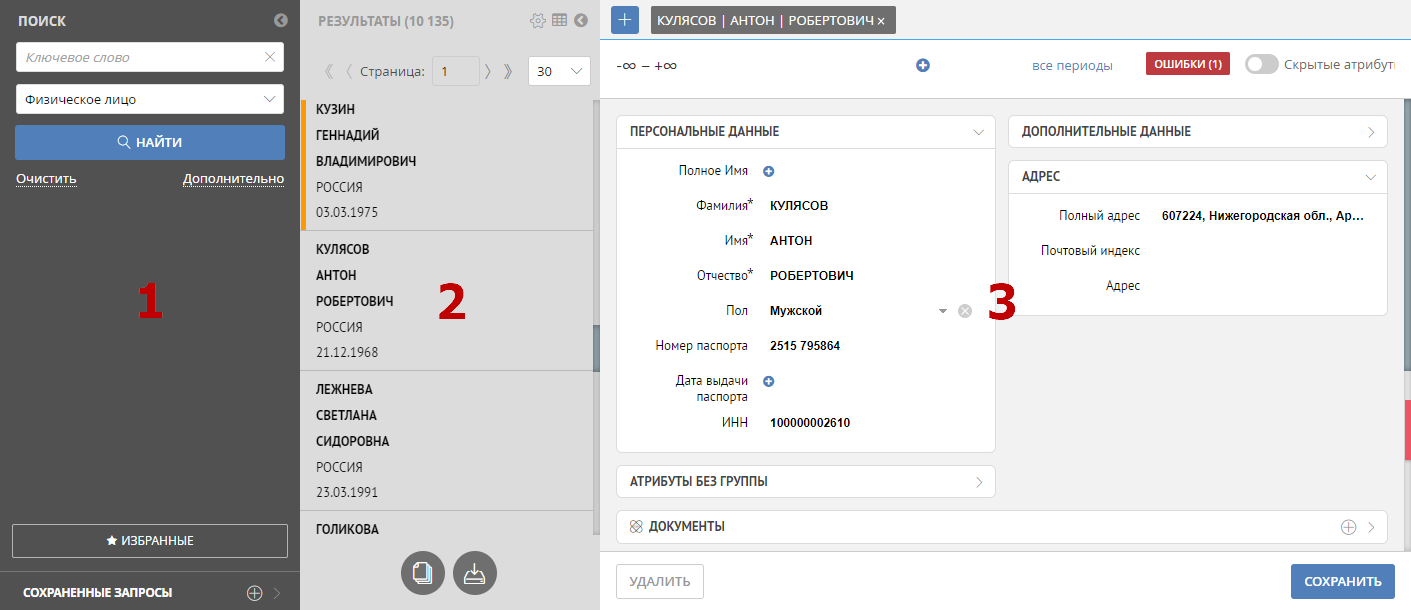Add Полное Имя value with plus icon
The width and height of the screenshot is (1411, 610).
point(769,171)
